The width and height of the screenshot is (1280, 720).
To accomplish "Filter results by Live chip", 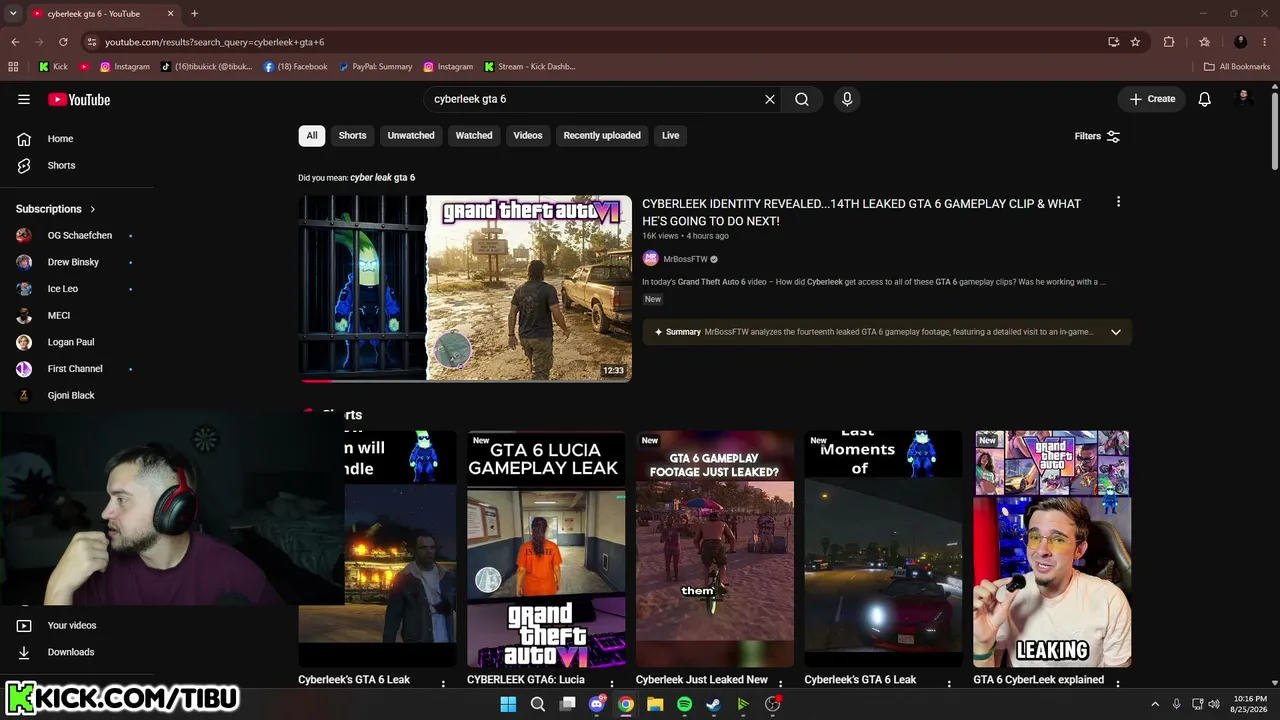I will tap(670, 136).
